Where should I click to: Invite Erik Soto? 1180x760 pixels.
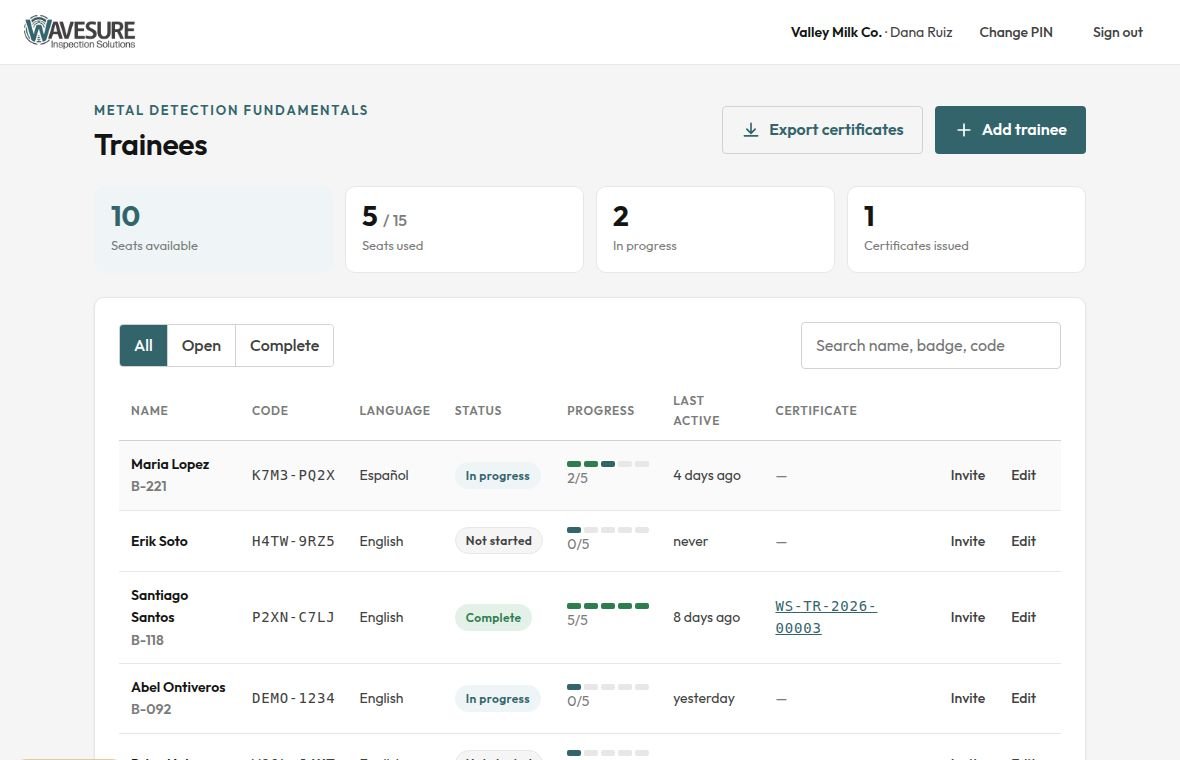tap(968, 541)
